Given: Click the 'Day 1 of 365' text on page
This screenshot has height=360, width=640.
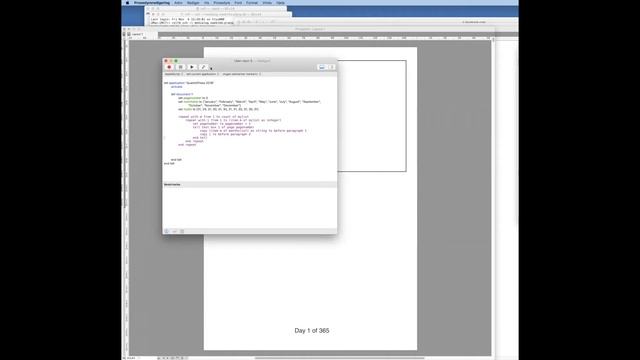Looking at the screenshot, I should [x=312, y=331].
